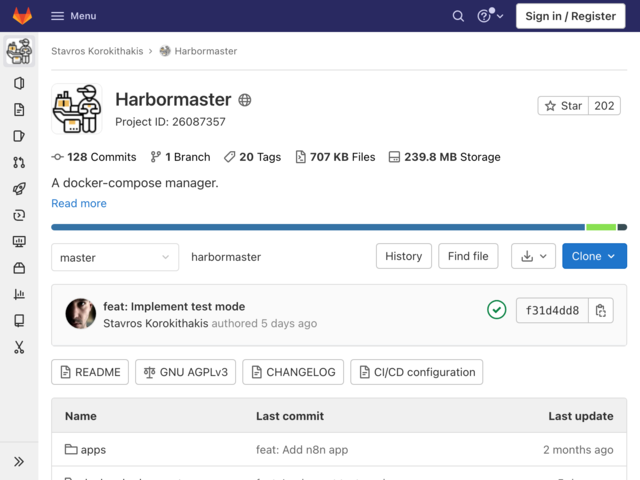Image resolution: width=640 pixels, height=480 pixels.
Task: Click blue segment of language bar
Action: 318,227
